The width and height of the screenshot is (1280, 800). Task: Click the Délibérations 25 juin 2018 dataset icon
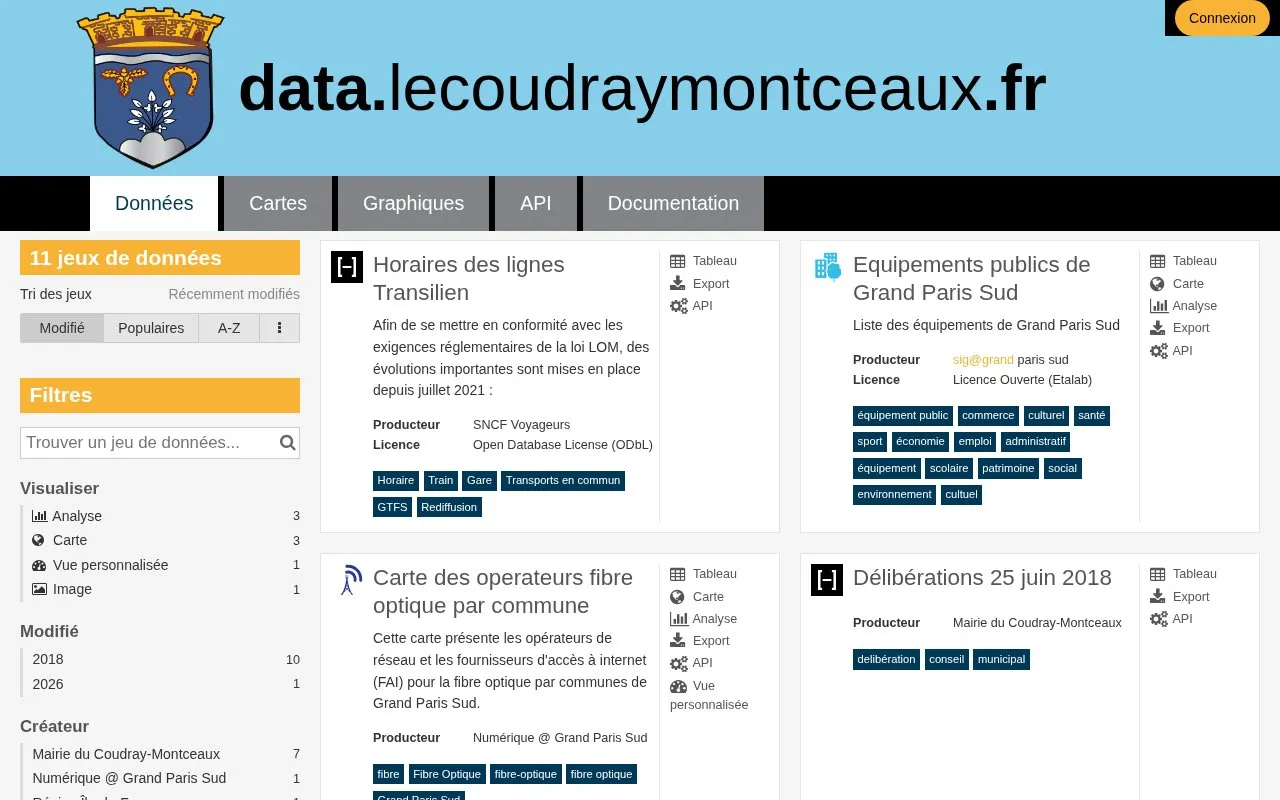[x=827, y=579]
